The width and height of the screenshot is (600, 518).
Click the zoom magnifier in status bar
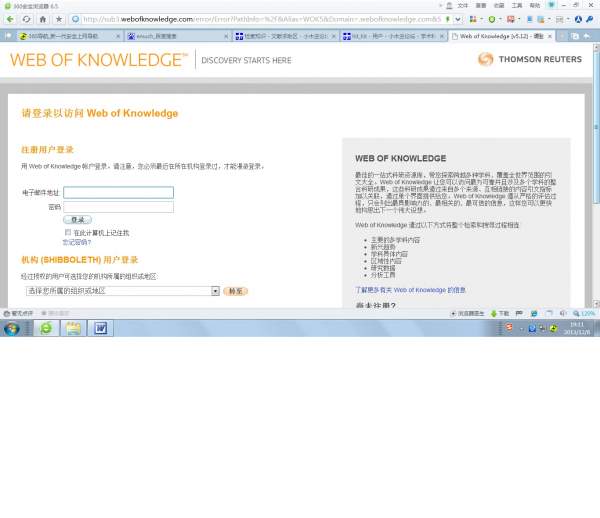coord(576,313)
